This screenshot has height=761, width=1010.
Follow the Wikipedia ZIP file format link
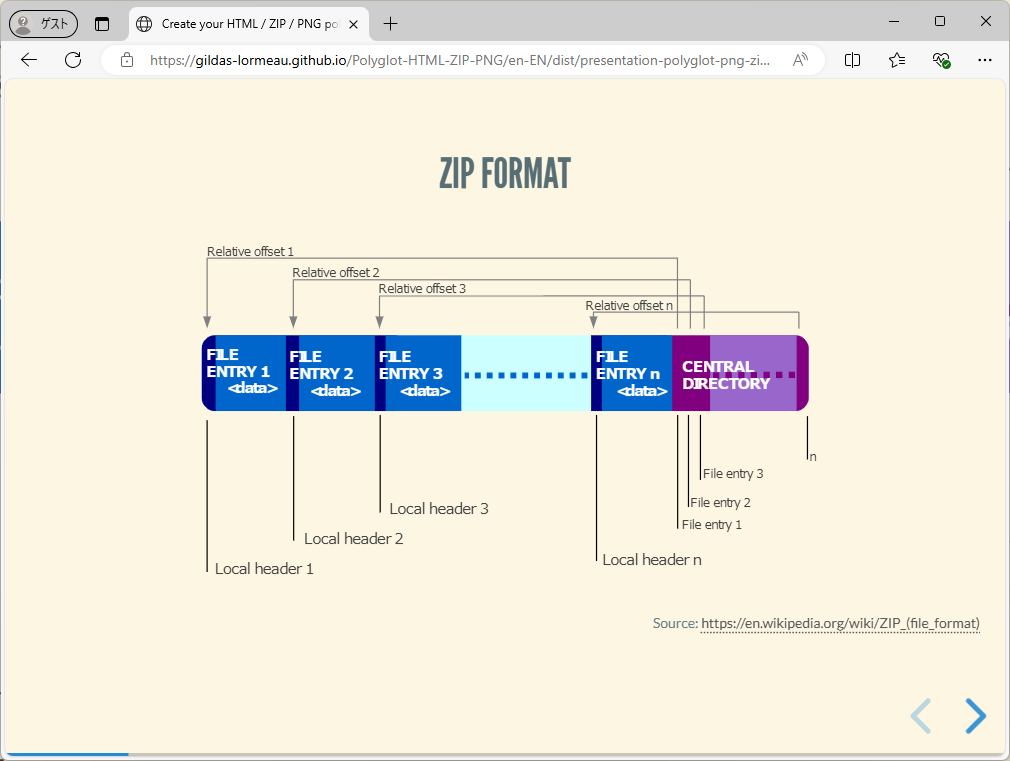point(839,623)
